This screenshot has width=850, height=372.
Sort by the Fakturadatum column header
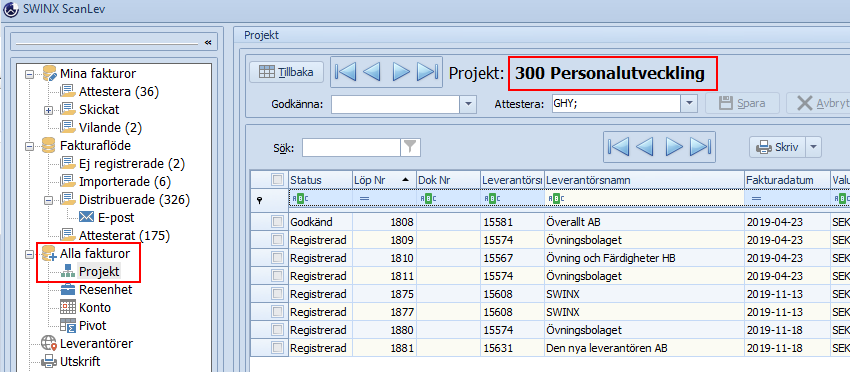tap(787, 179)
